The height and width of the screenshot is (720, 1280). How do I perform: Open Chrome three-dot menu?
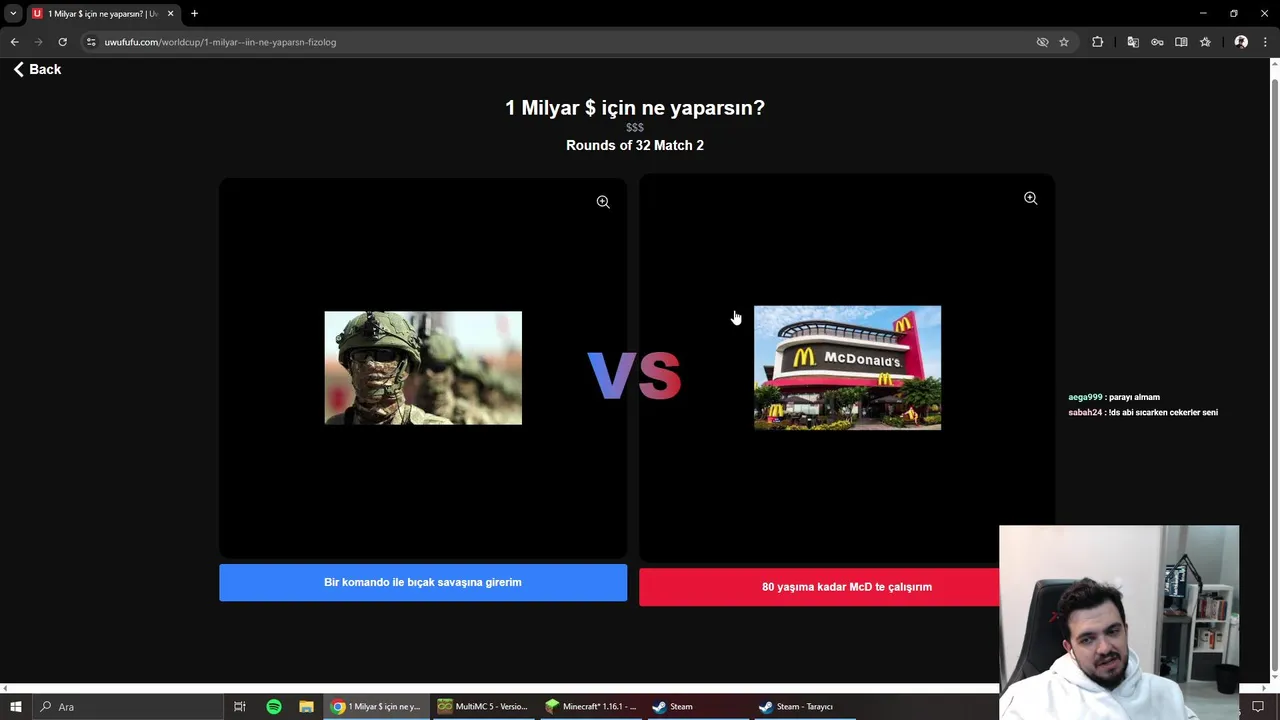coord(1265,42)
